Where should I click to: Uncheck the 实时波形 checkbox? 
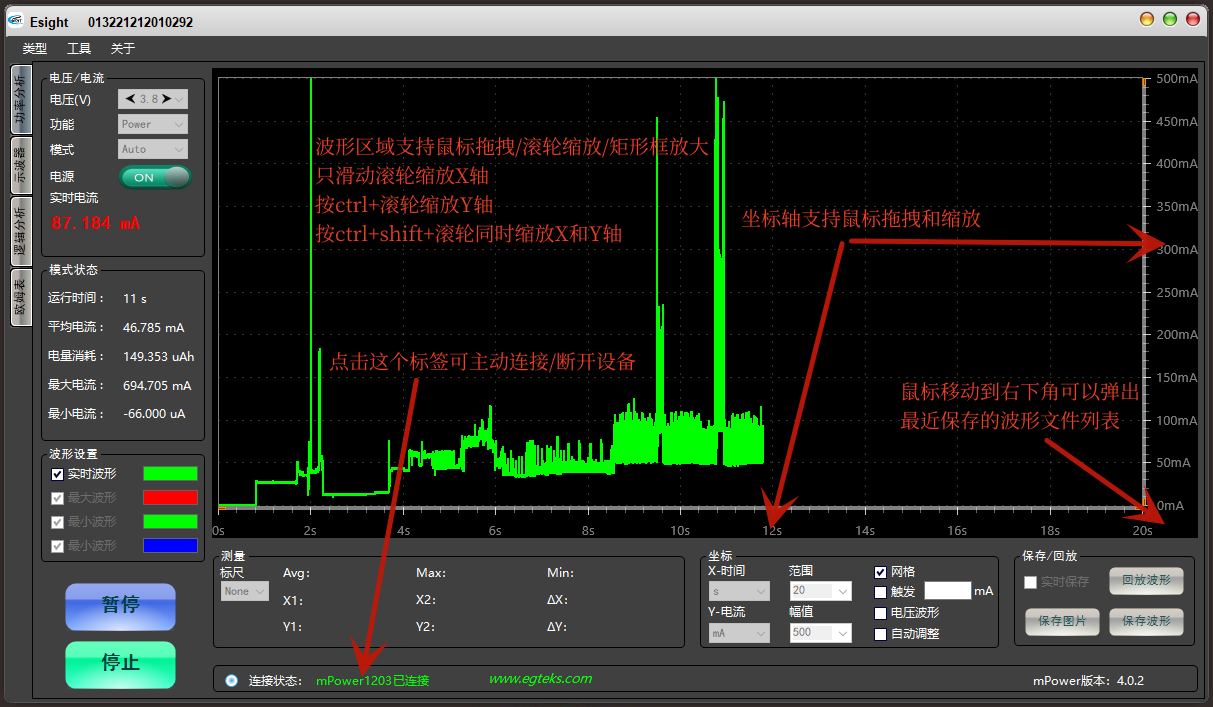[x=57, y=474]
